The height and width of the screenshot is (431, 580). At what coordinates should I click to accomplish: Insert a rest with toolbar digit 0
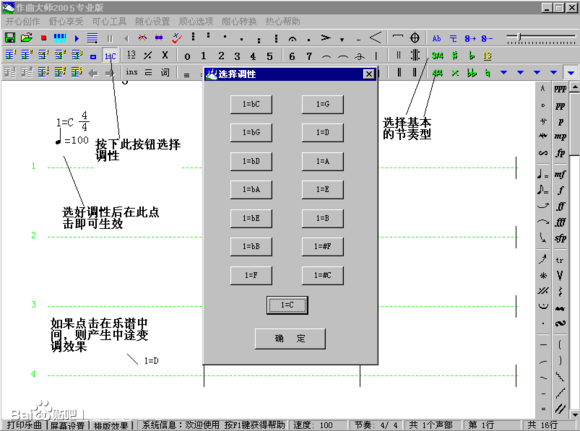click(x=187, y=56)
